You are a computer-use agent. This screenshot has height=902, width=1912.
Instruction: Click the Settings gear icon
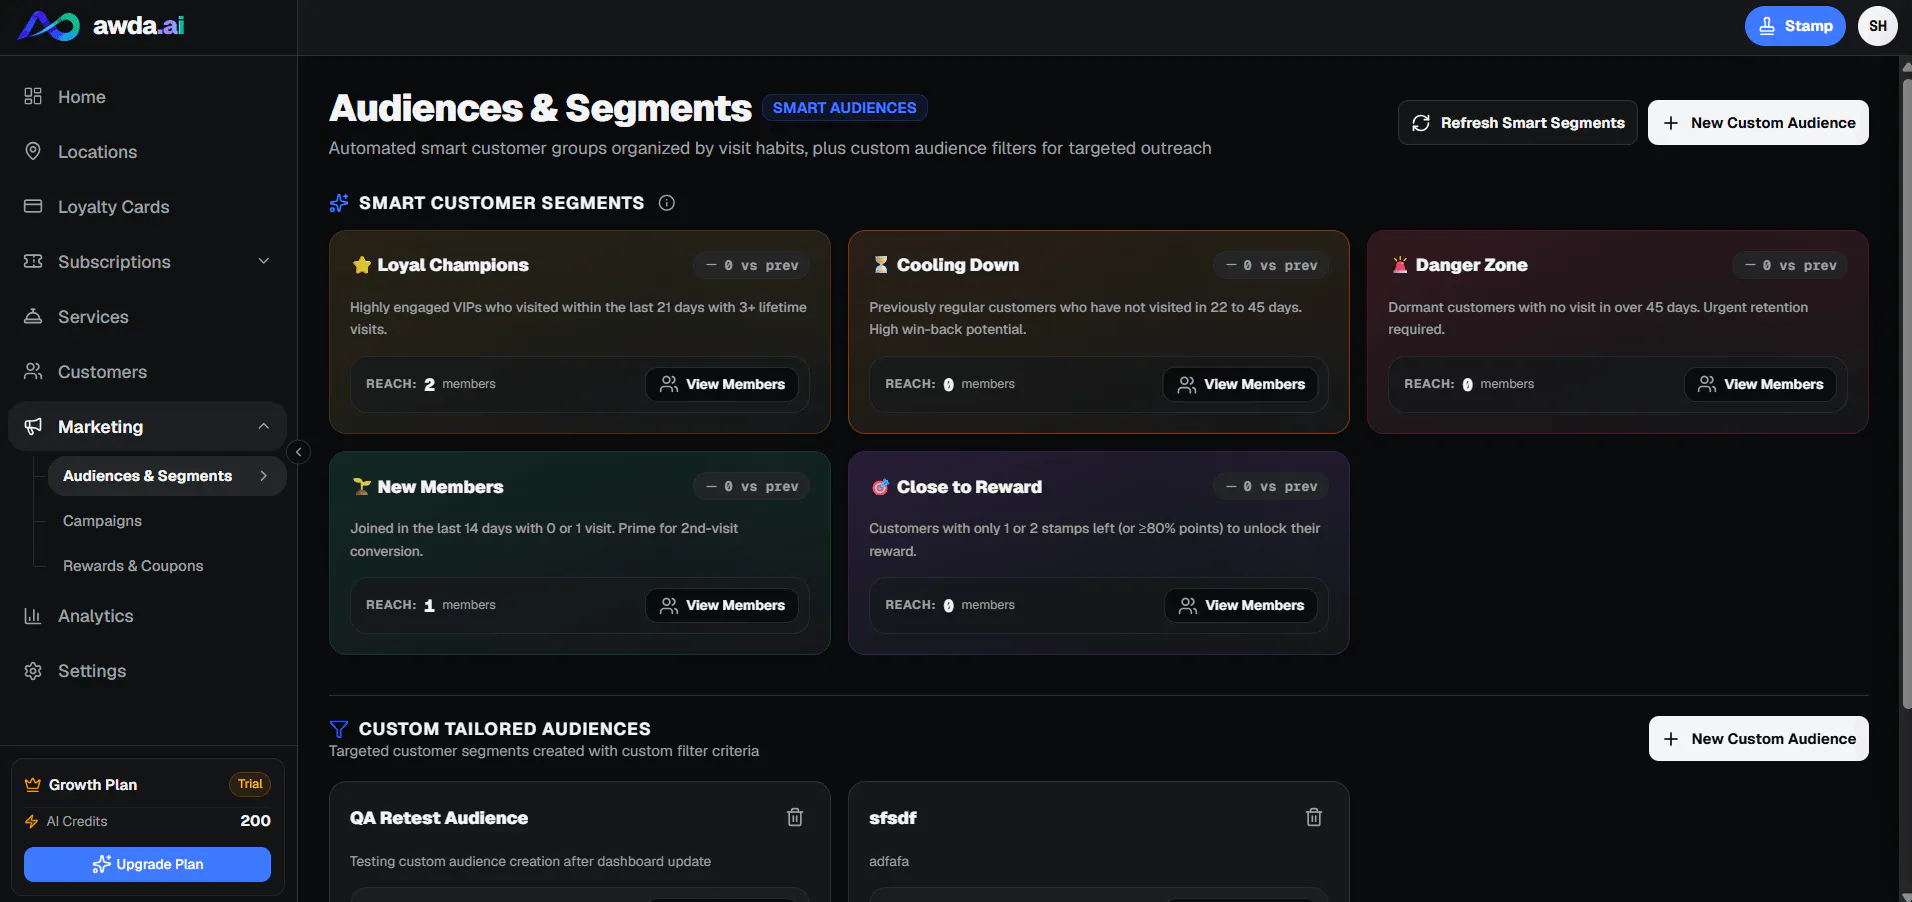(x=33, y=670)
